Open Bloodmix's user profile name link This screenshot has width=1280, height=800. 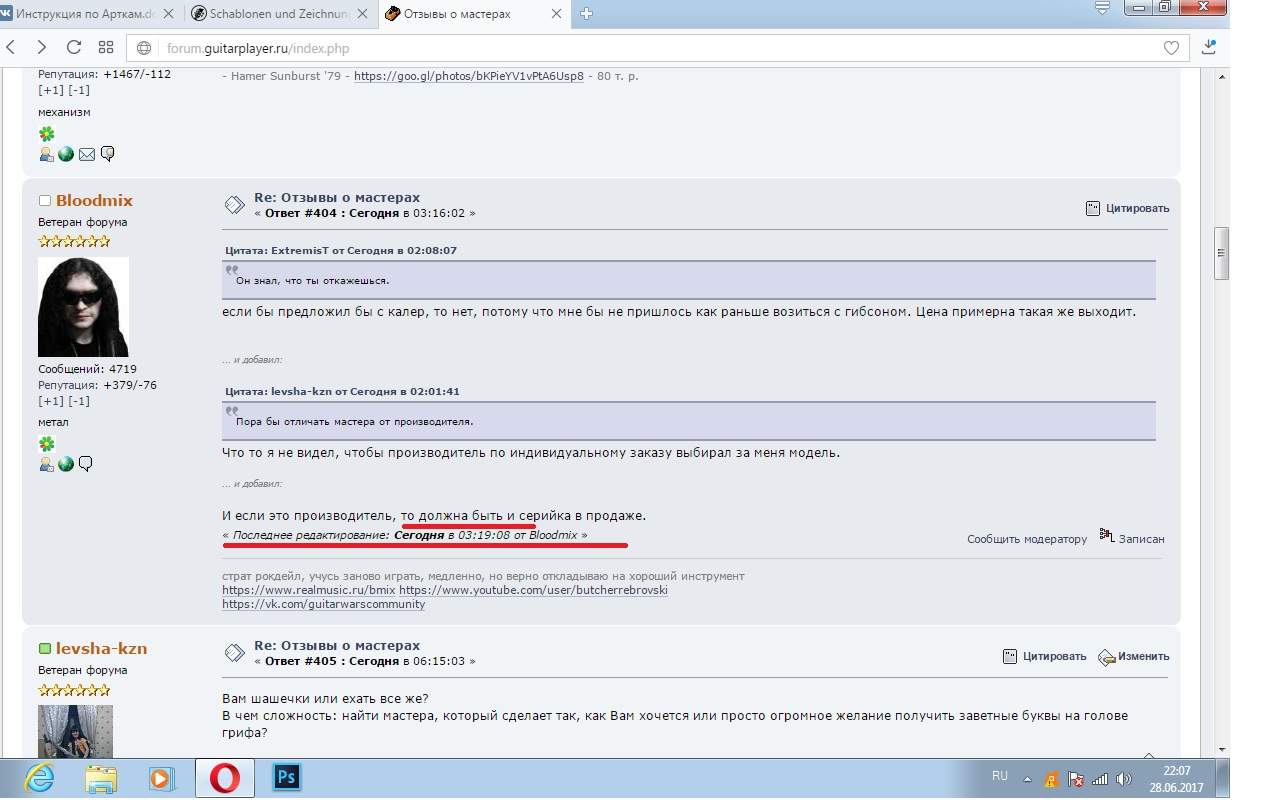tap(94, 200)
